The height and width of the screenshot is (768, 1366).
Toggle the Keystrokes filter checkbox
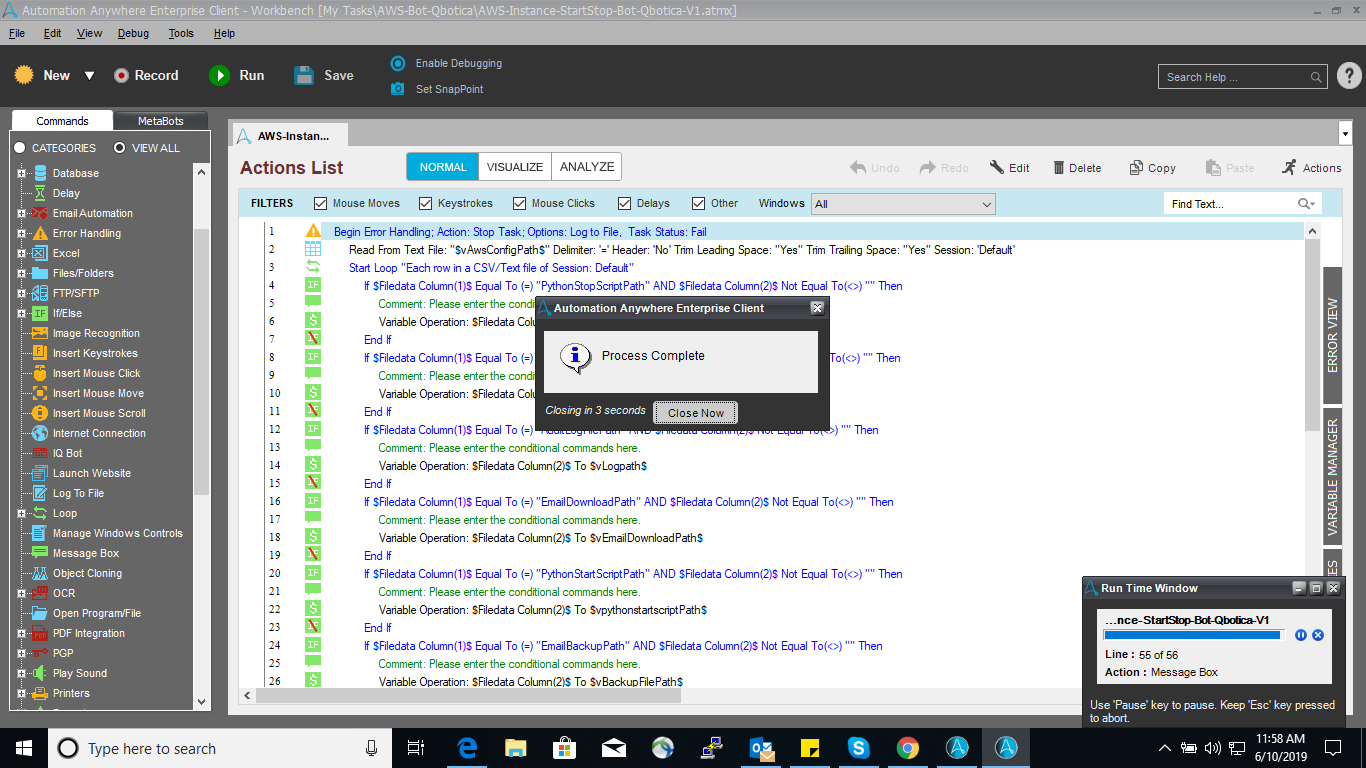(426, 203)
